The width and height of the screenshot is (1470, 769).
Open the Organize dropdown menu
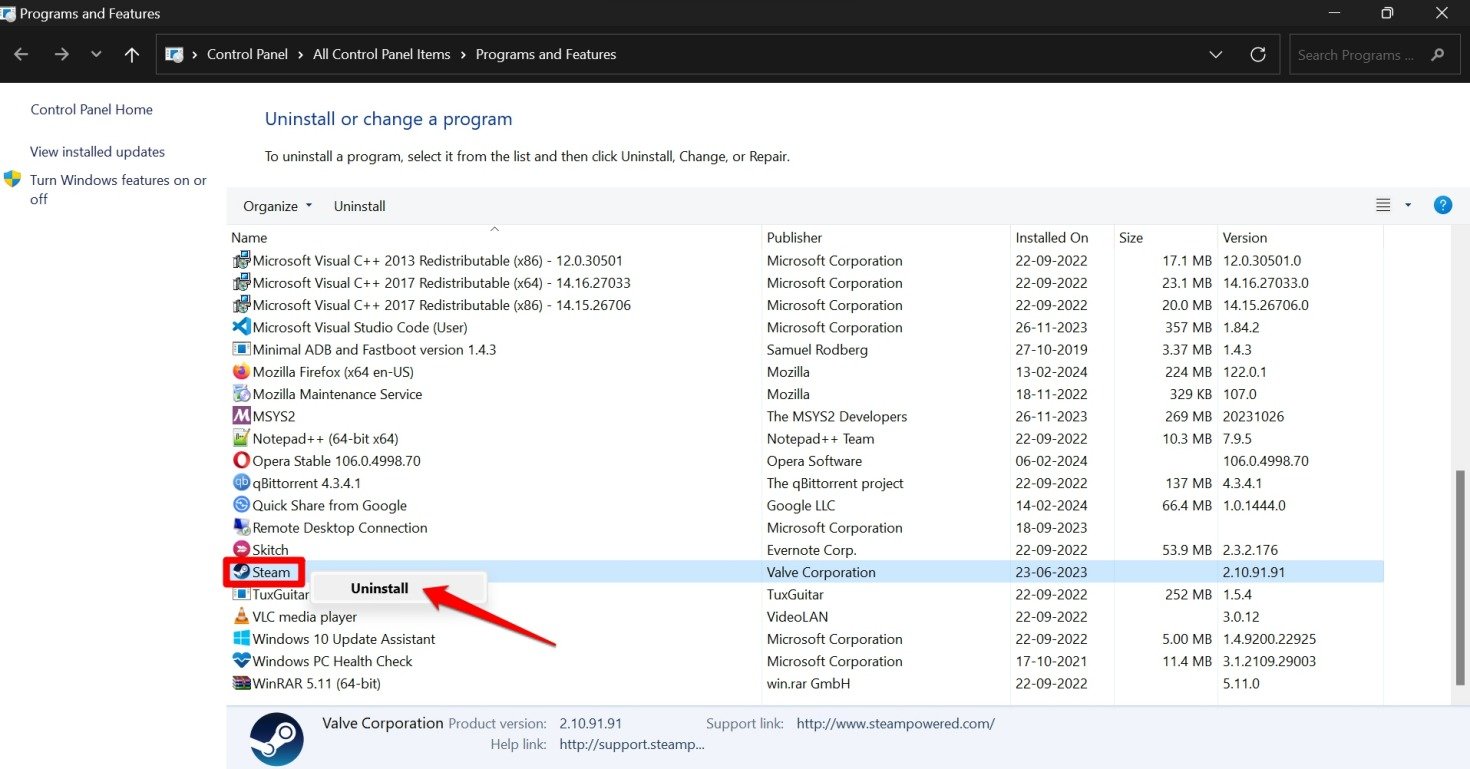click(277, 206)
